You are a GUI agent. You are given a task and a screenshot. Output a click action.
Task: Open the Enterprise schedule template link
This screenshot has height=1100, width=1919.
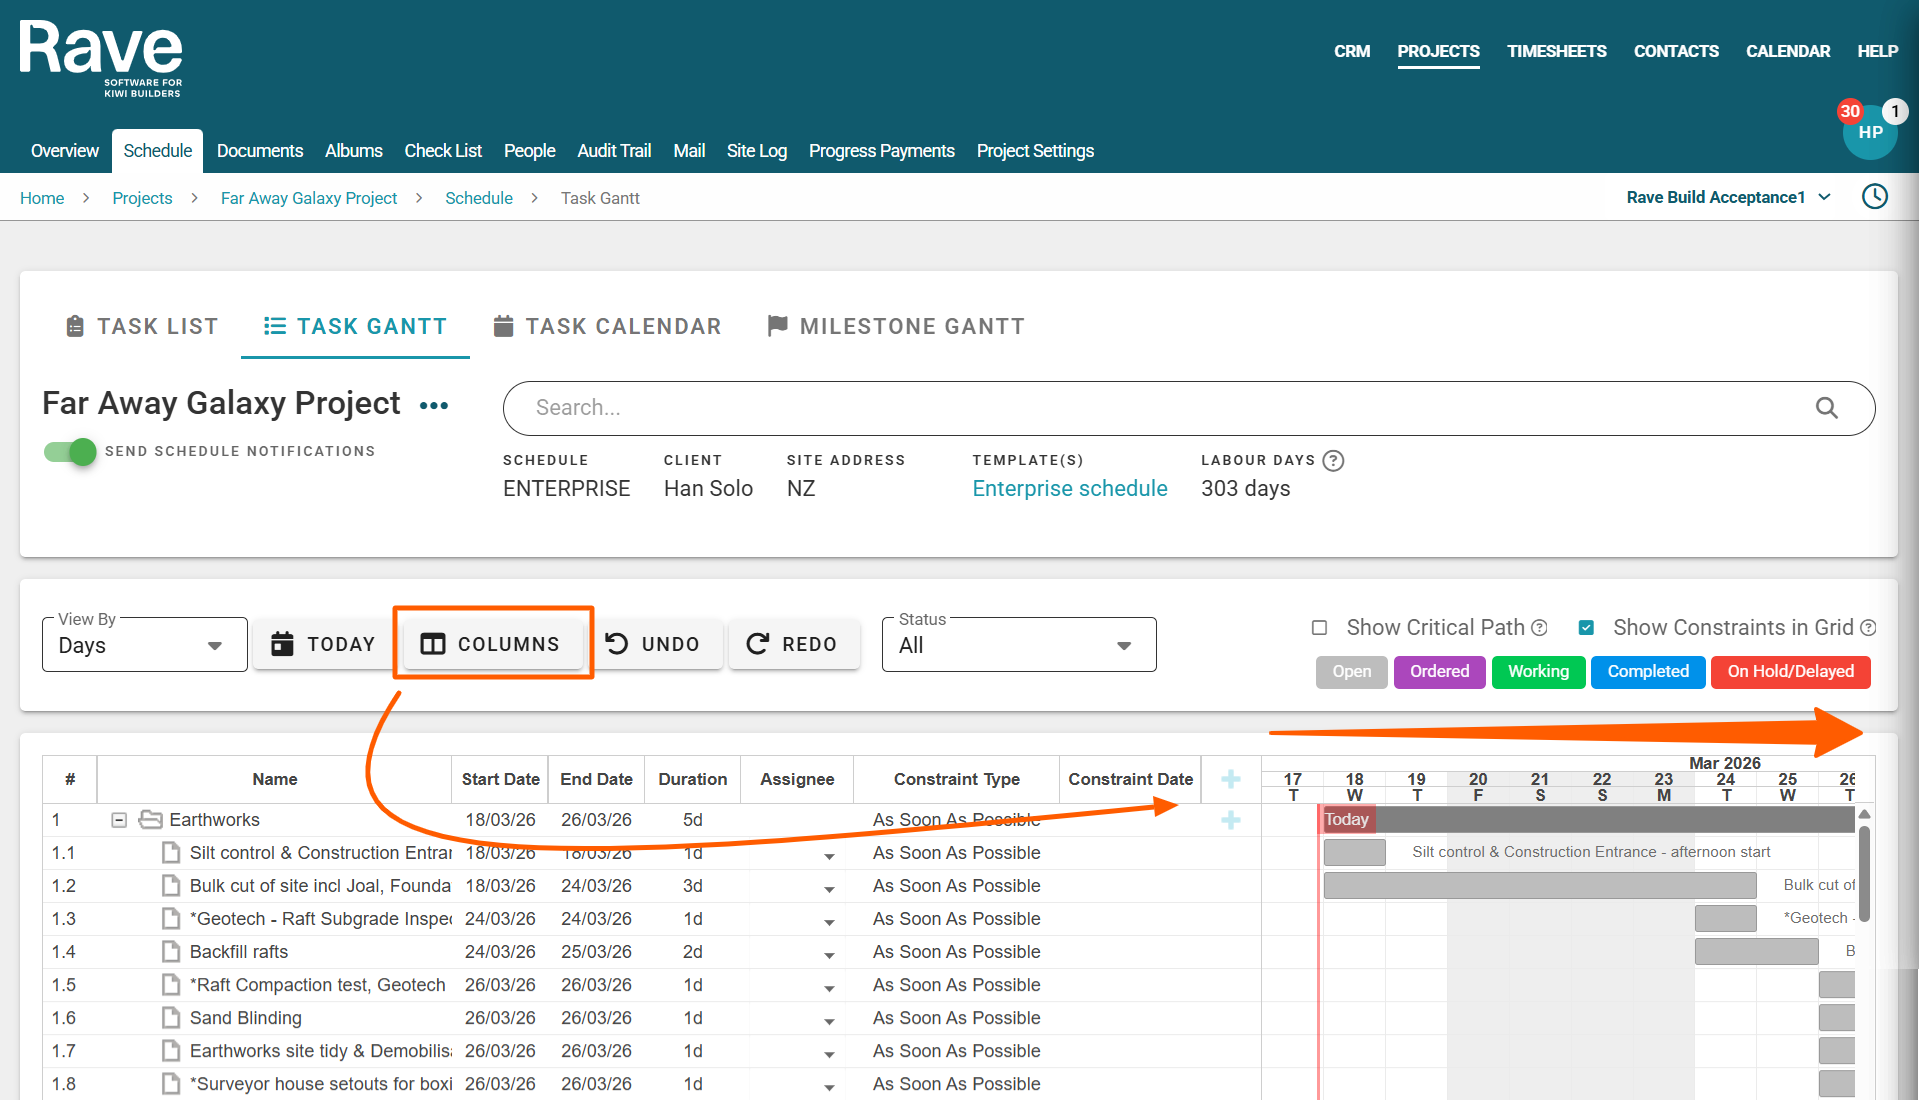1069,489
